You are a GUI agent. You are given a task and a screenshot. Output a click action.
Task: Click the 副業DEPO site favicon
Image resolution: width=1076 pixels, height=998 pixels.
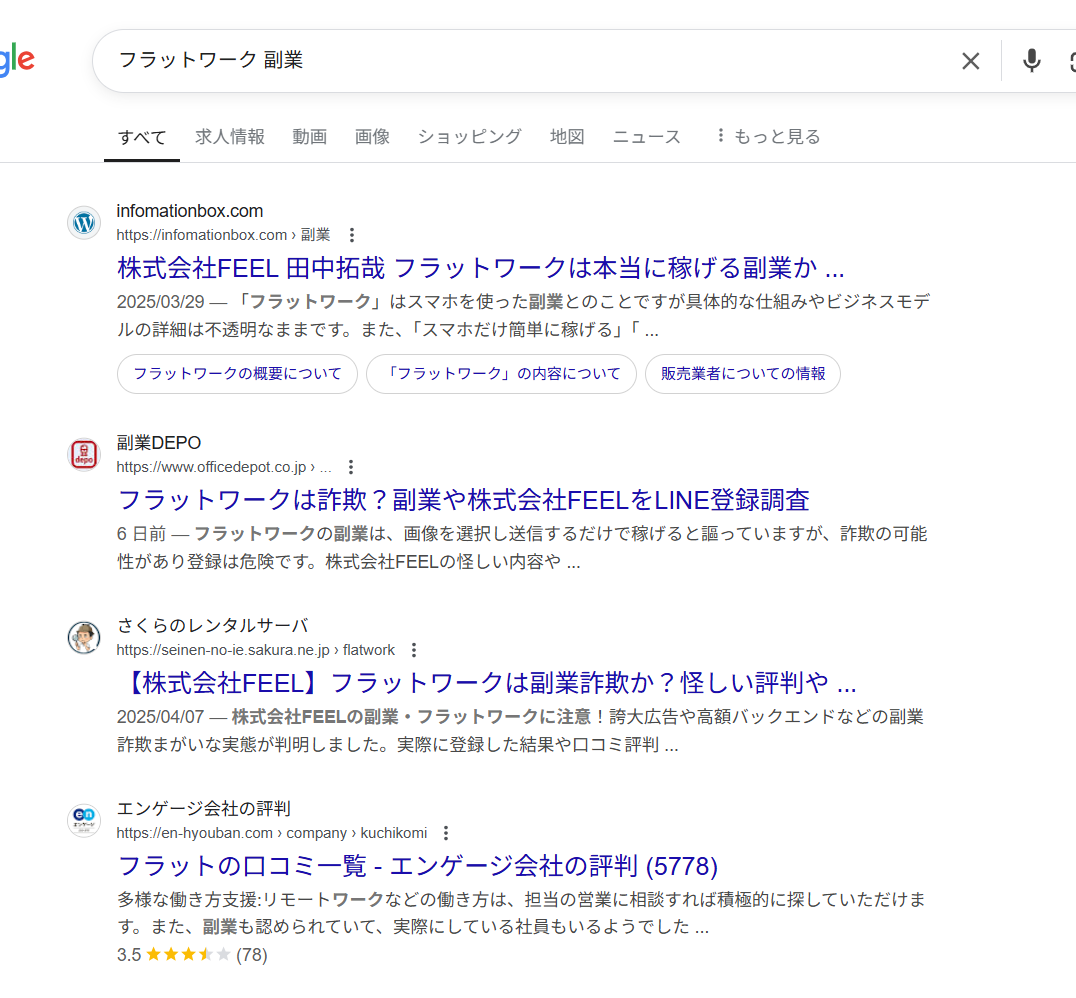(x=84, y=454)
